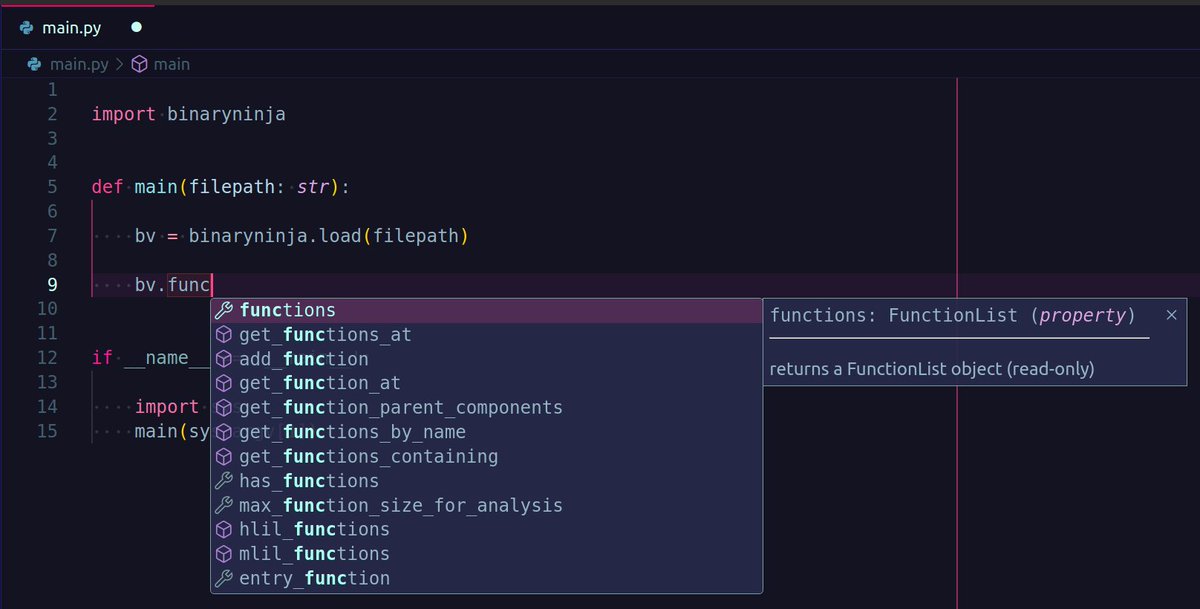Click the main function breadcrumb

point(171,64)
